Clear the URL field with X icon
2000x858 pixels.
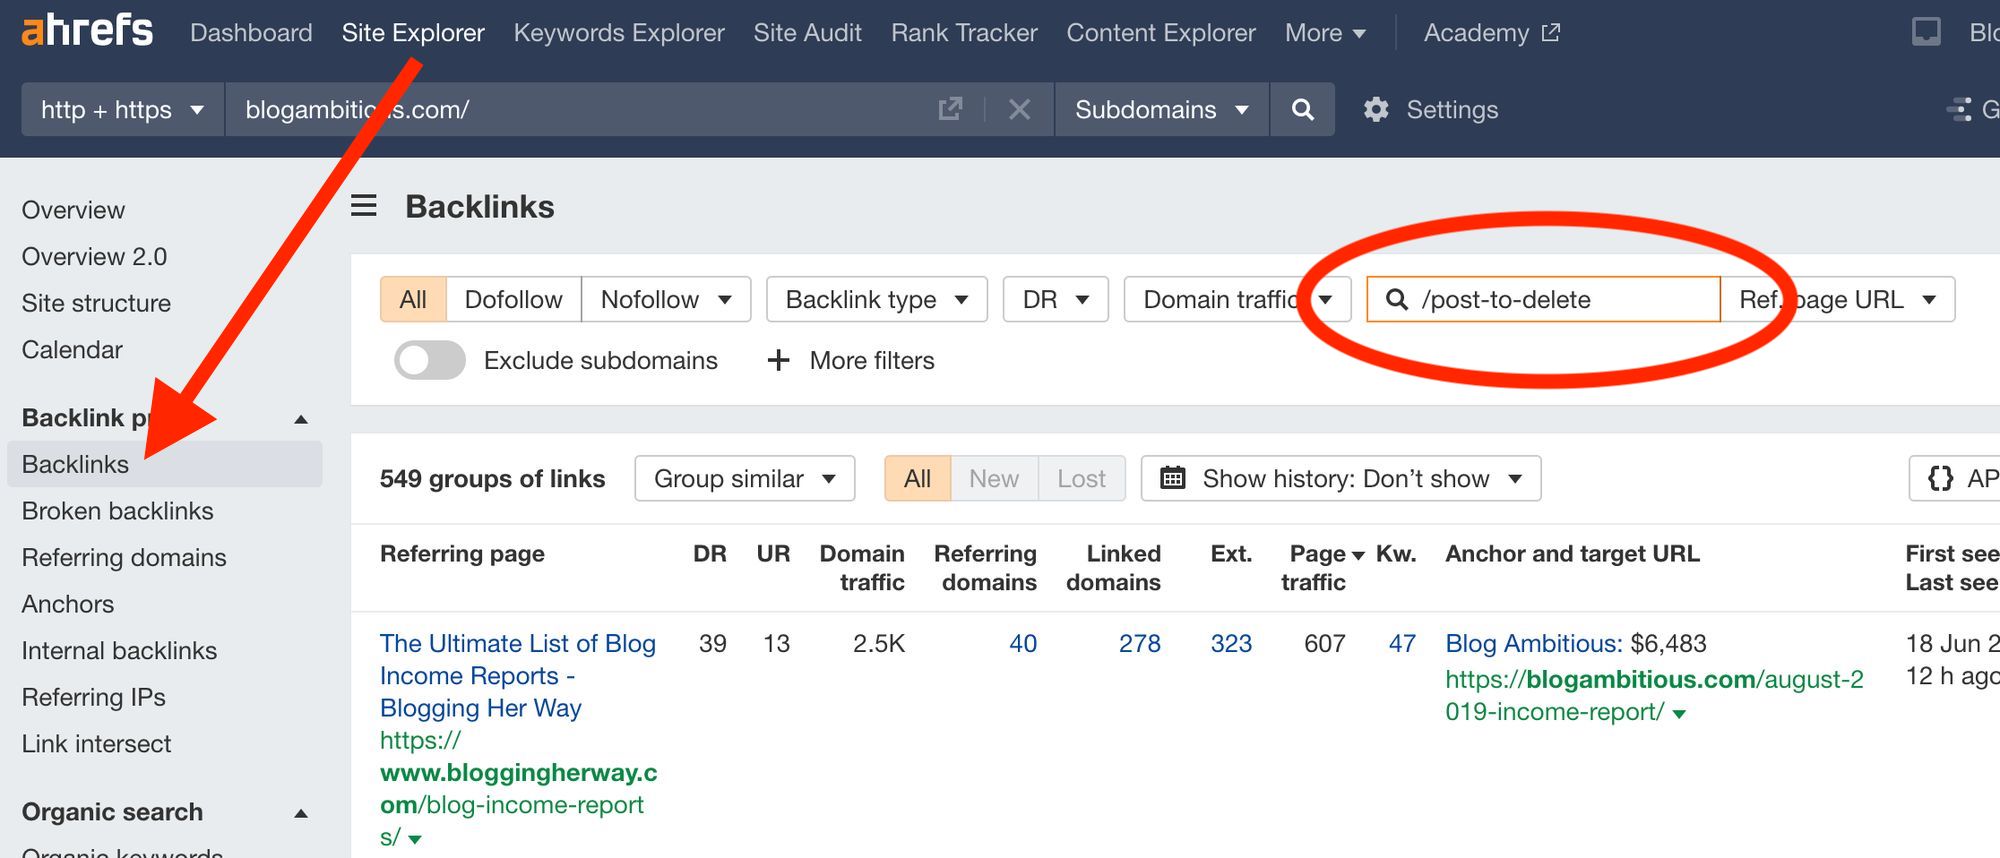coord(1019,109)
